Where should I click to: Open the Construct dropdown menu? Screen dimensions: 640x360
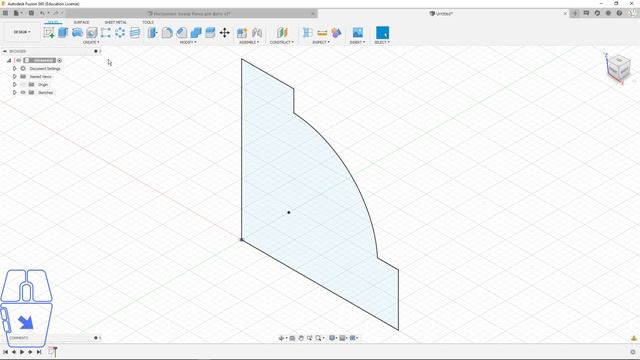coord(282,42)
